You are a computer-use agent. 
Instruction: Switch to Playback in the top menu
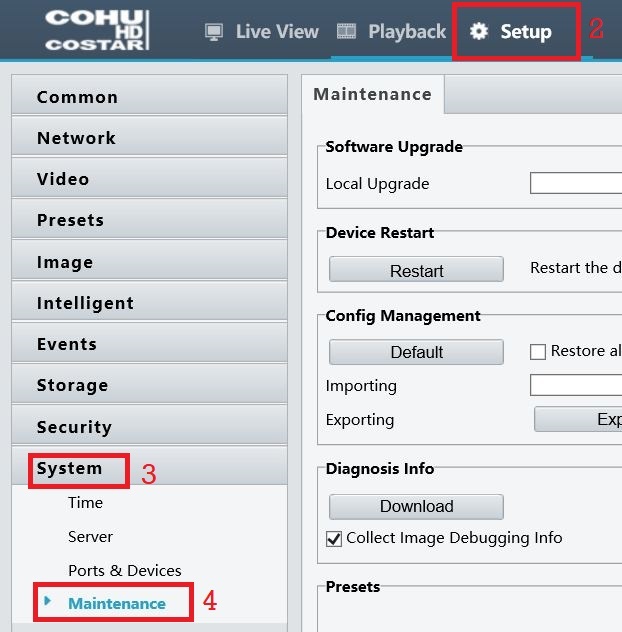407,31
